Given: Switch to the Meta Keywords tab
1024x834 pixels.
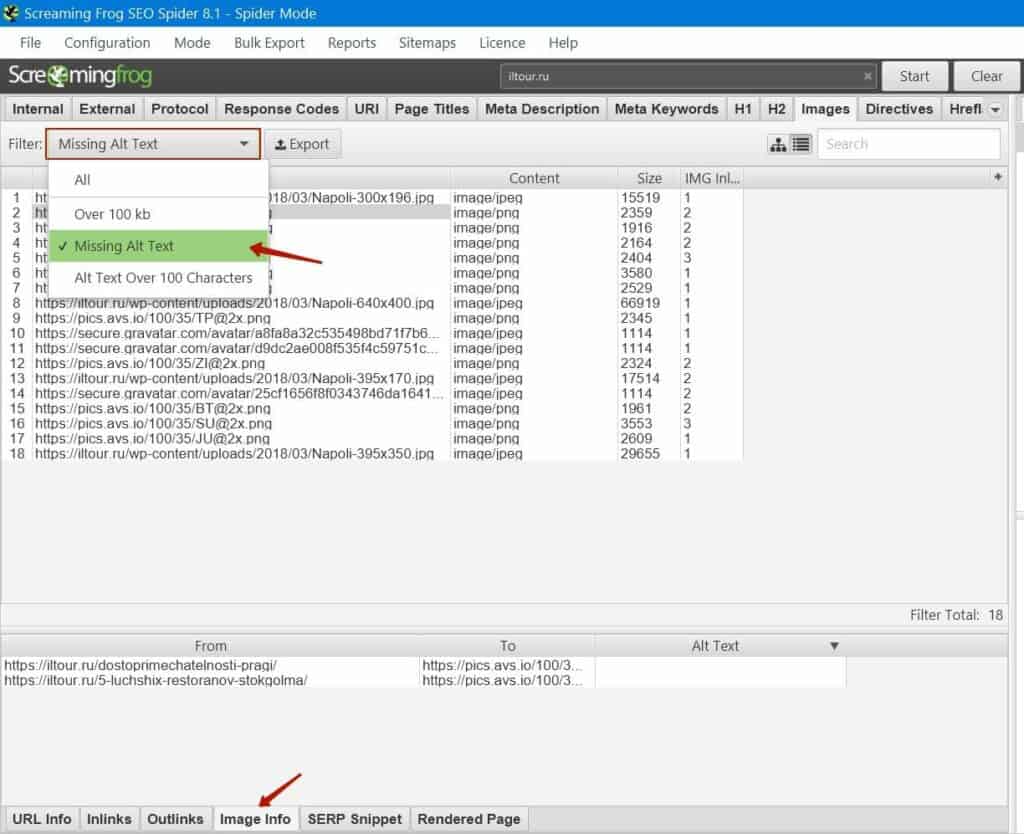Looking at the screenshot, I should coord(666,109).
